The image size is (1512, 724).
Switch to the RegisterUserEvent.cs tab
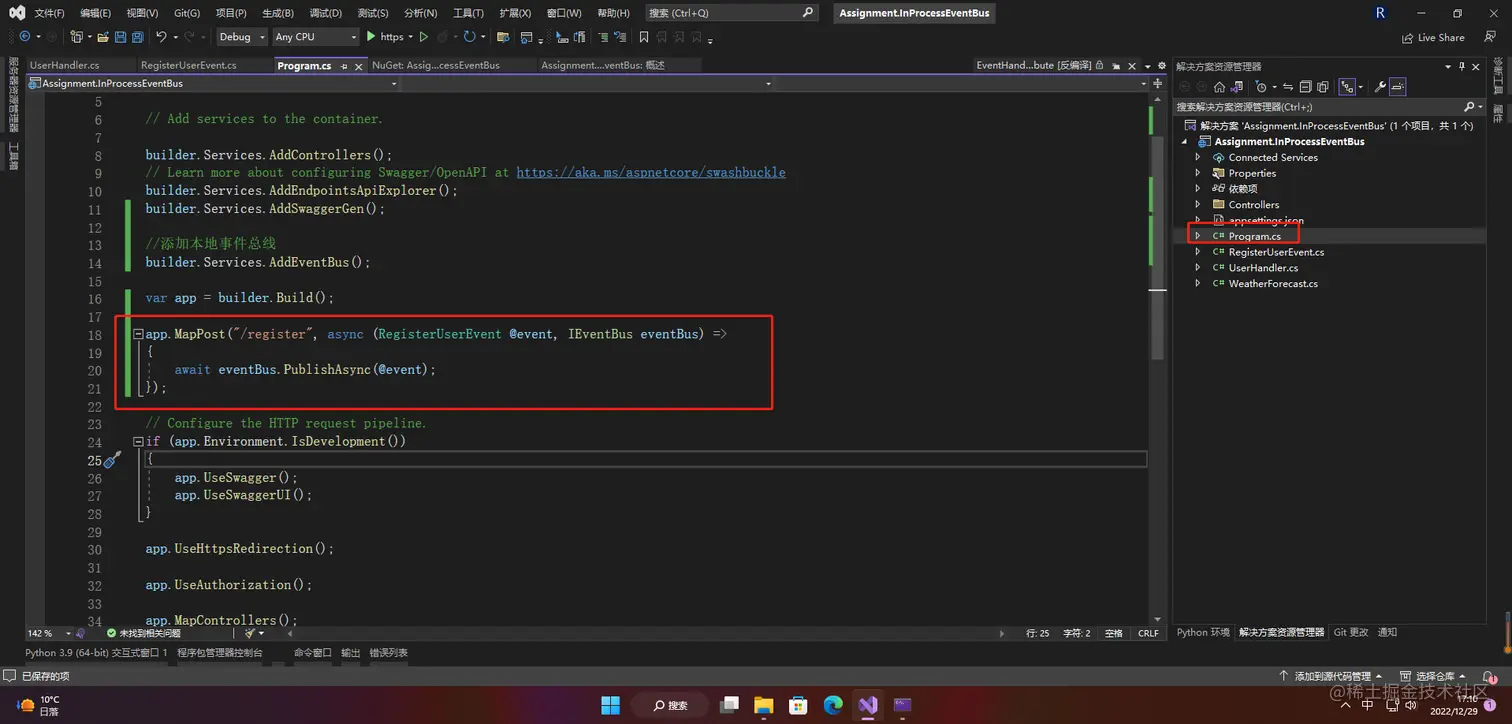tap(189, 65)
